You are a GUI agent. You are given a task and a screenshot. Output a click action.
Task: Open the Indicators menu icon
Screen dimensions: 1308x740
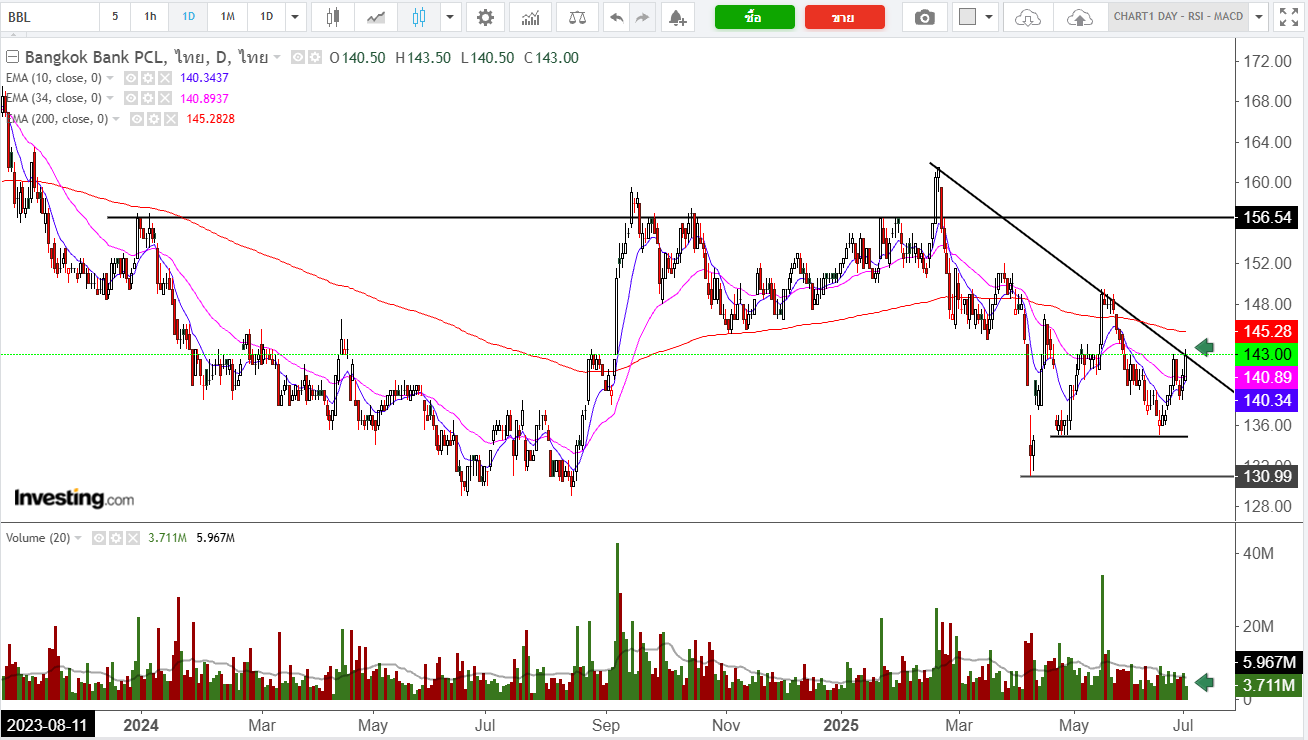531,17
